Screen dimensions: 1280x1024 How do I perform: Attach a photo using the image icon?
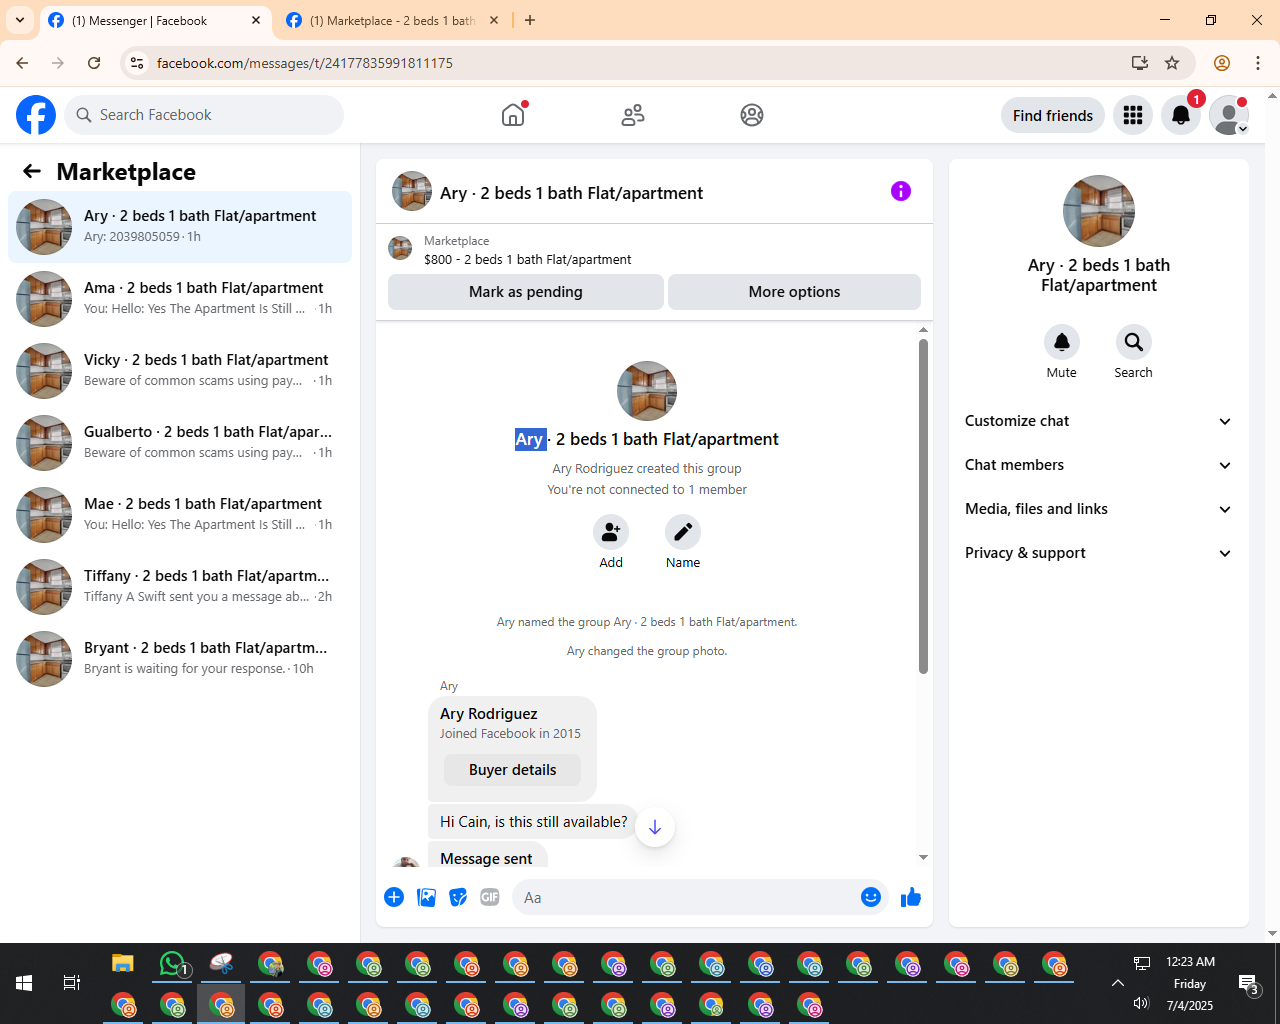[x=426, y=897]
